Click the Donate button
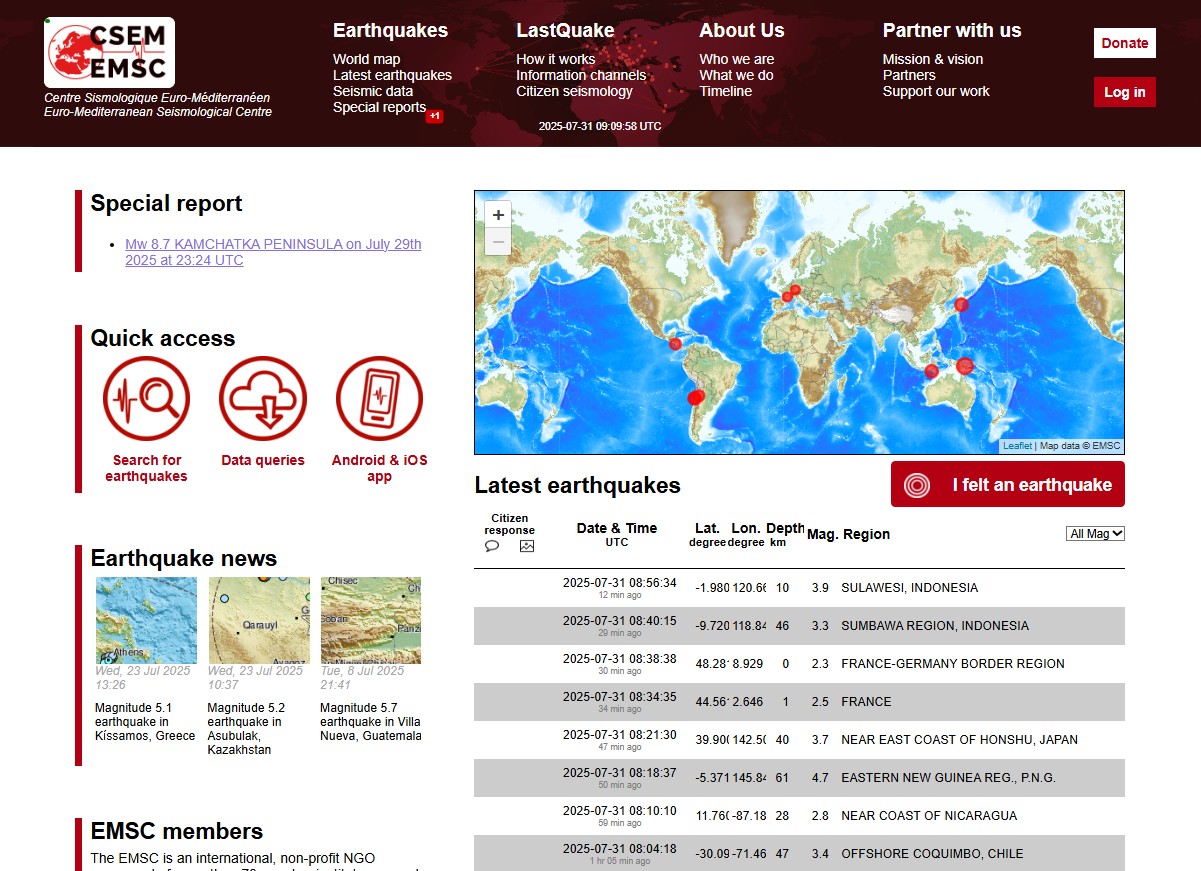1201x871 pixels. point(1125,43)
